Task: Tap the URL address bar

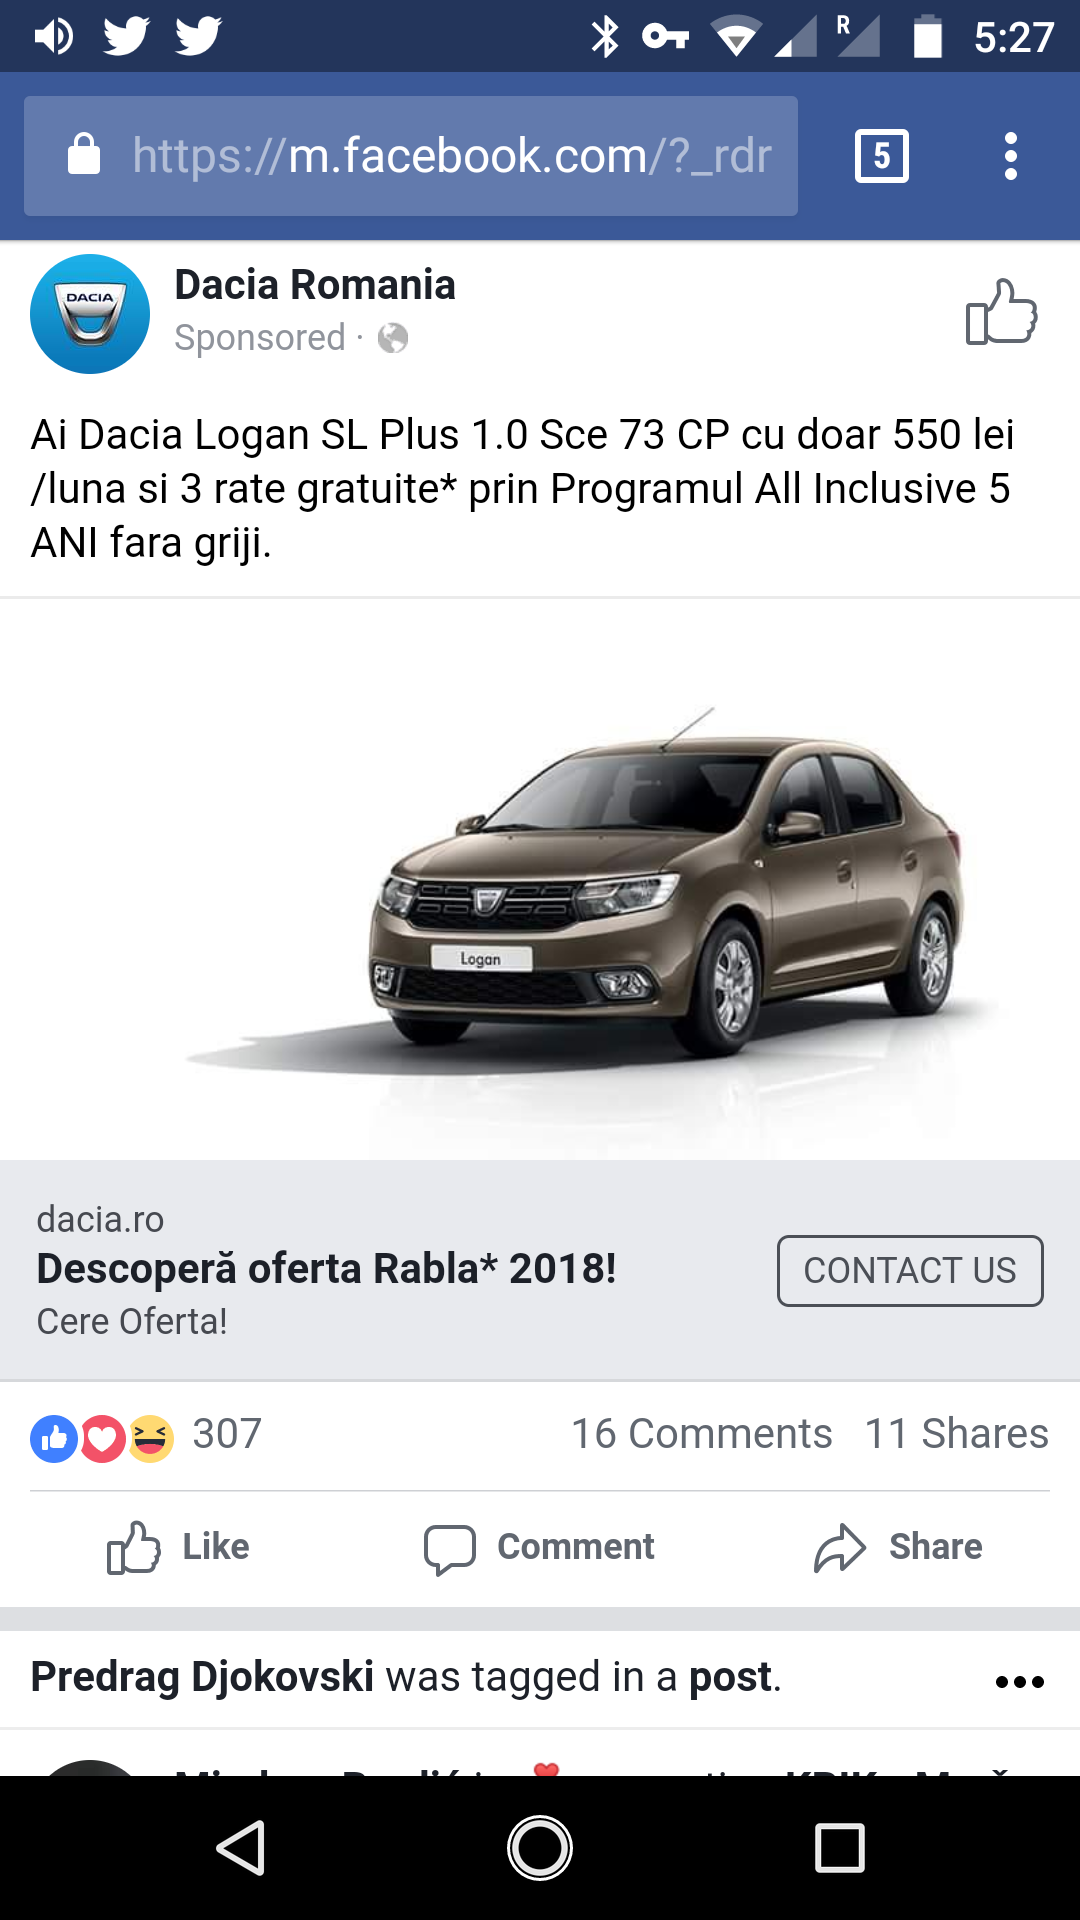Action: 411,156
